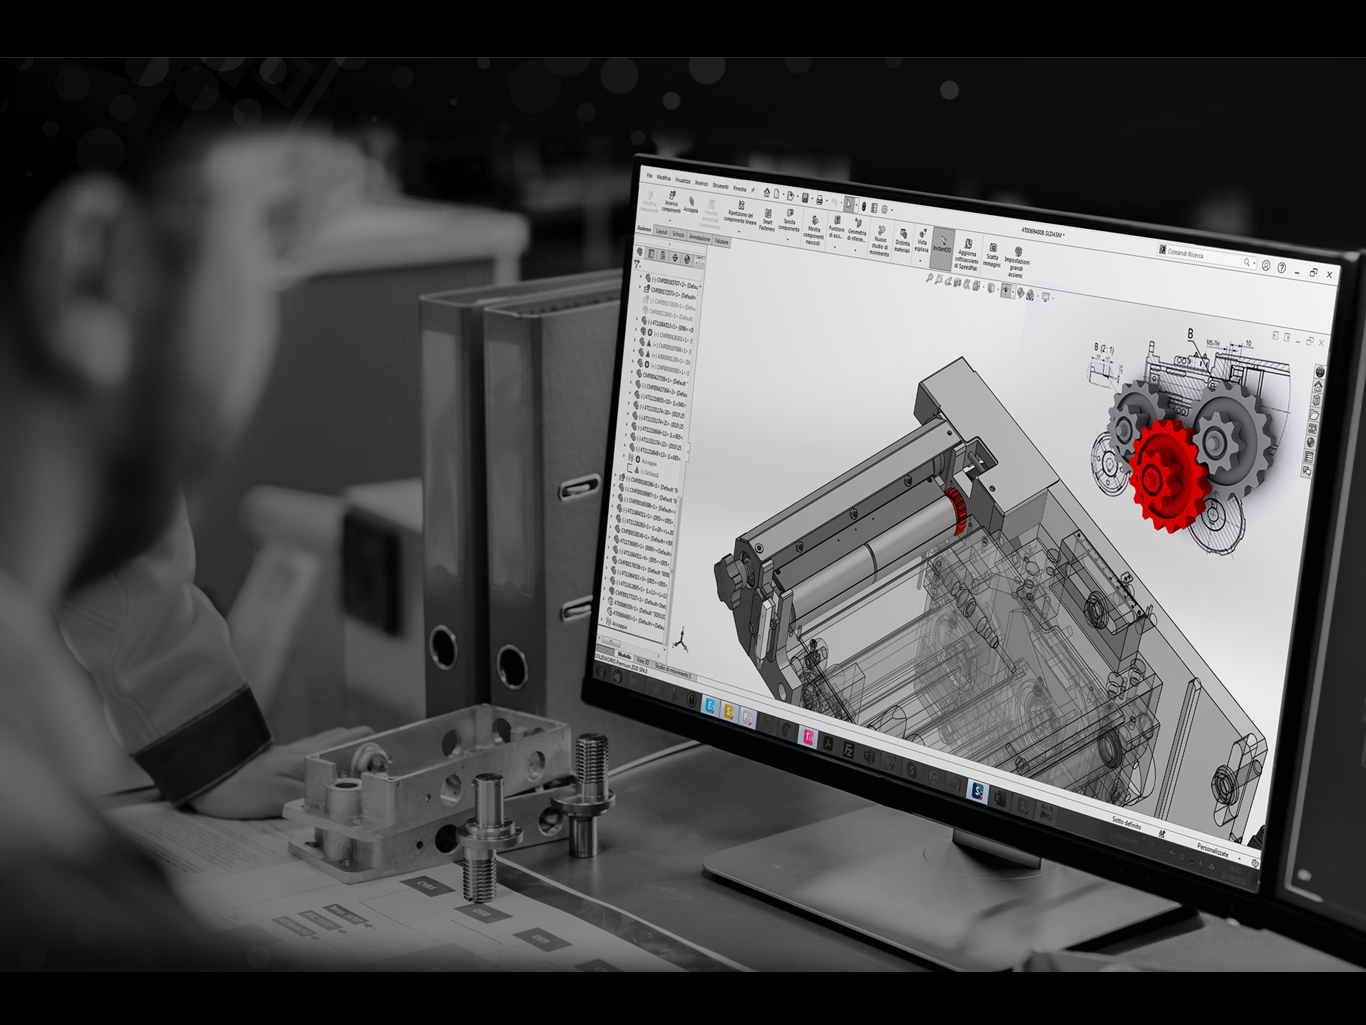The width and height of the screenshot is (1366, 1025).
Task: Click the FeatureManager tree filter icon
Action: pyautogui.click(x=638, y=264)
